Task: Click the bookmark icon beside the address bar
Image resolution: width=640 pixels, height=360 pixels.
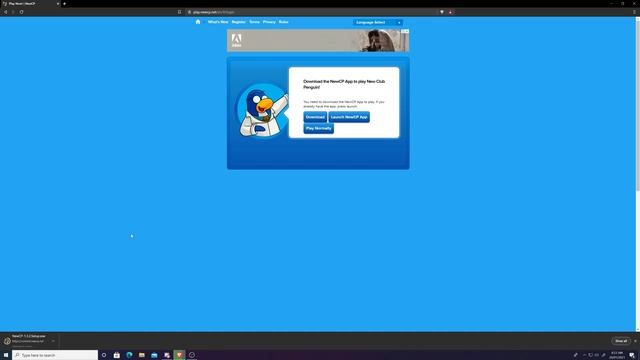Action: (180, 12)
